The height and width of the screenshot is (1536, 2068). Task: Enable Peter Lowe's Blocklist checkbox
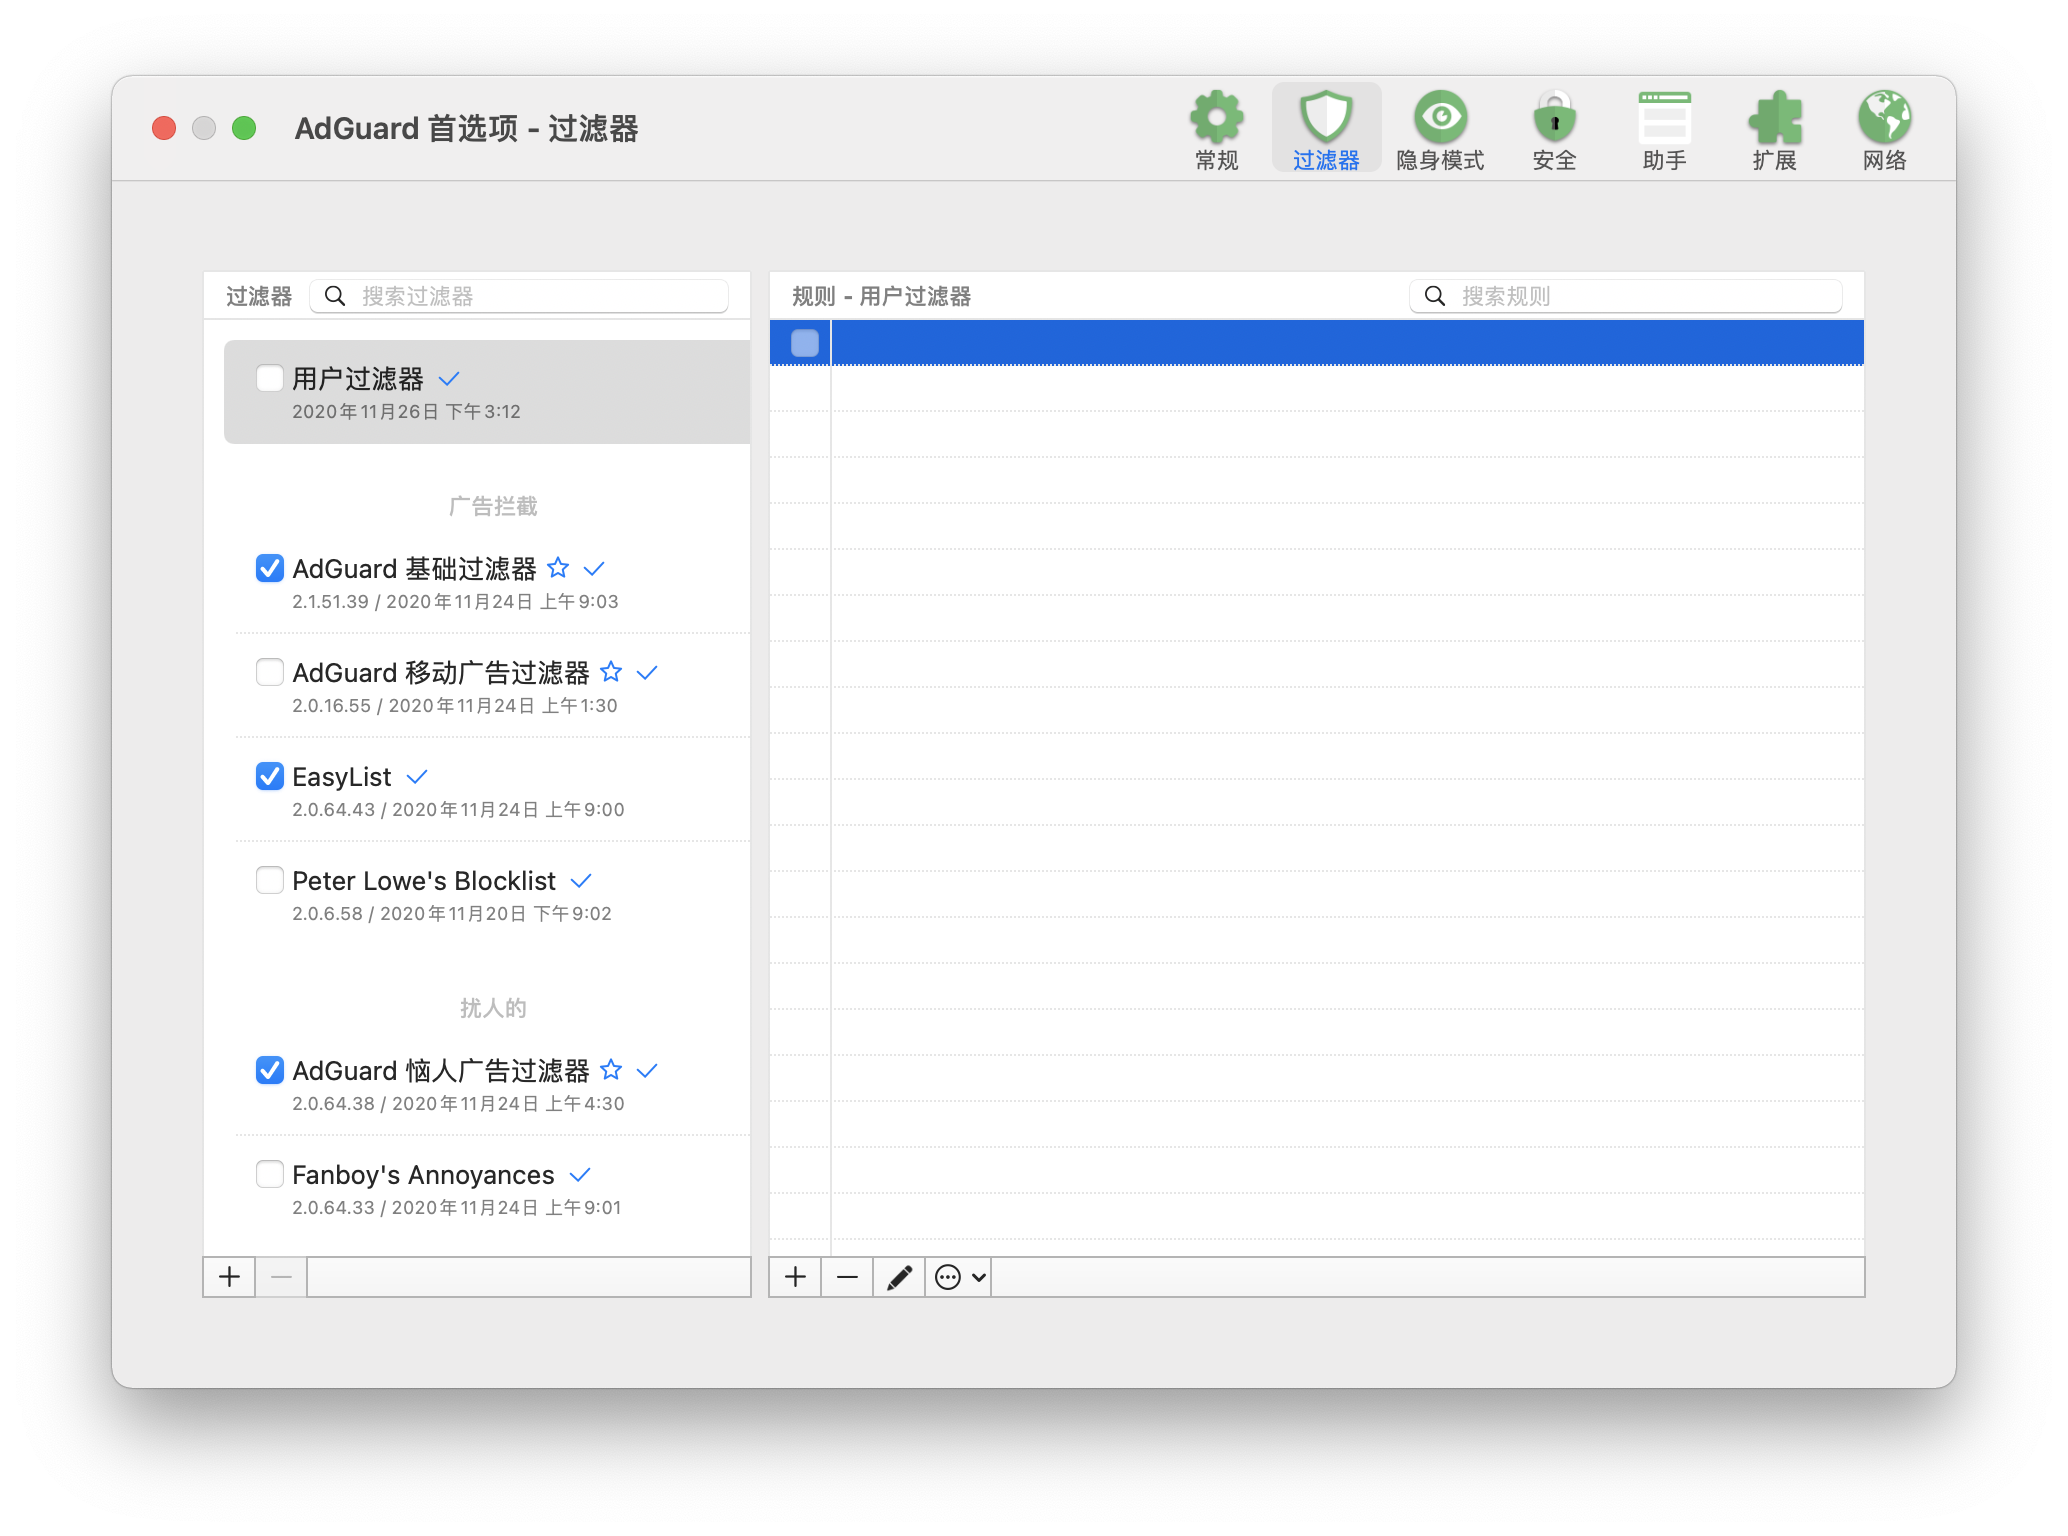click(269, 880)
